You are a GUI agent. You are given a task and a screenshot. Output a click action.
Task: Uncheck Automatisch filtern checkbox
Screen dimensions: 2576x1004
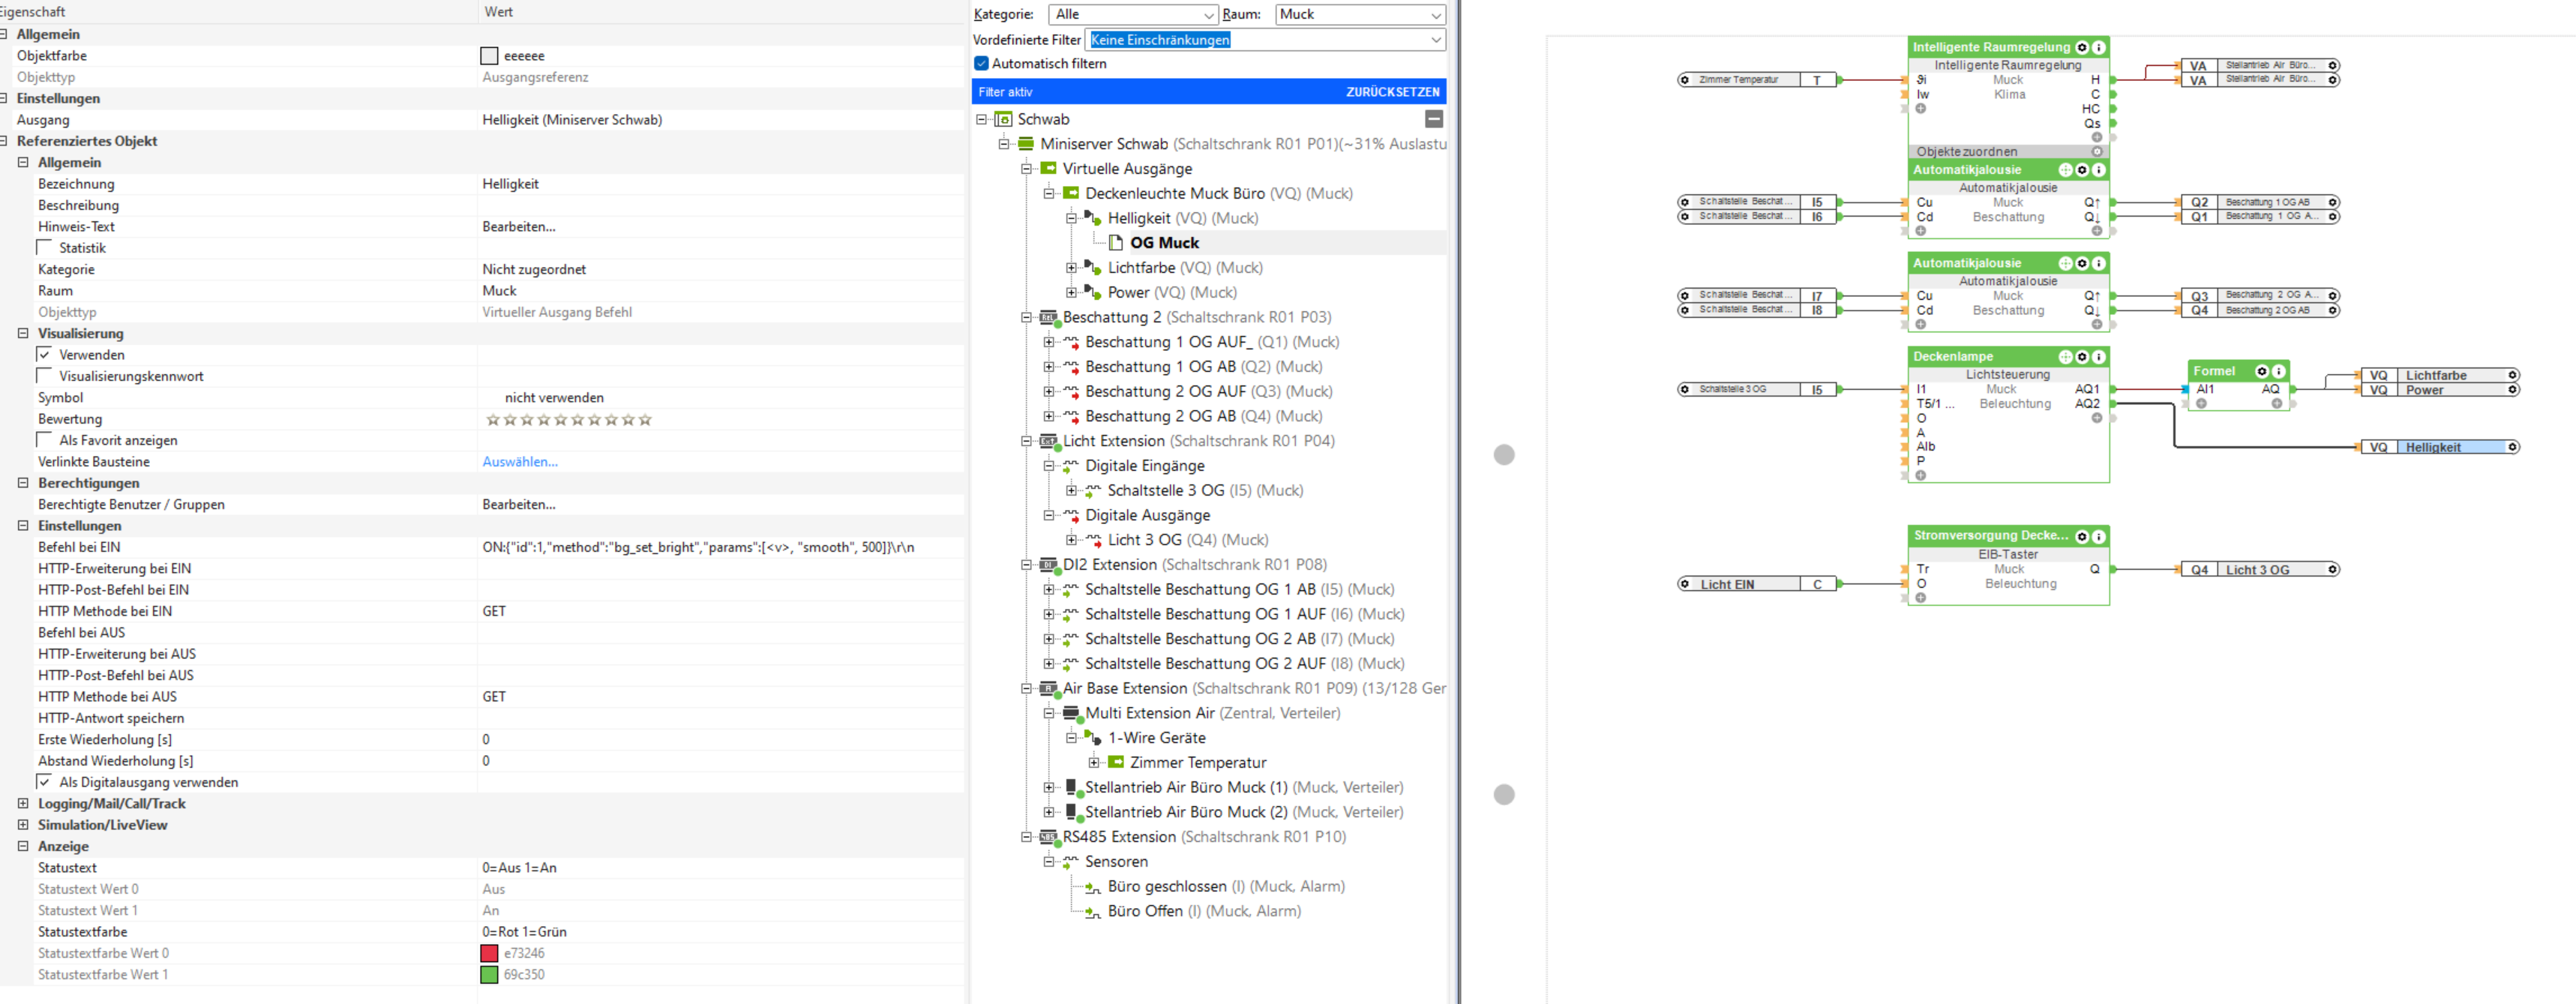pos(981,63)
